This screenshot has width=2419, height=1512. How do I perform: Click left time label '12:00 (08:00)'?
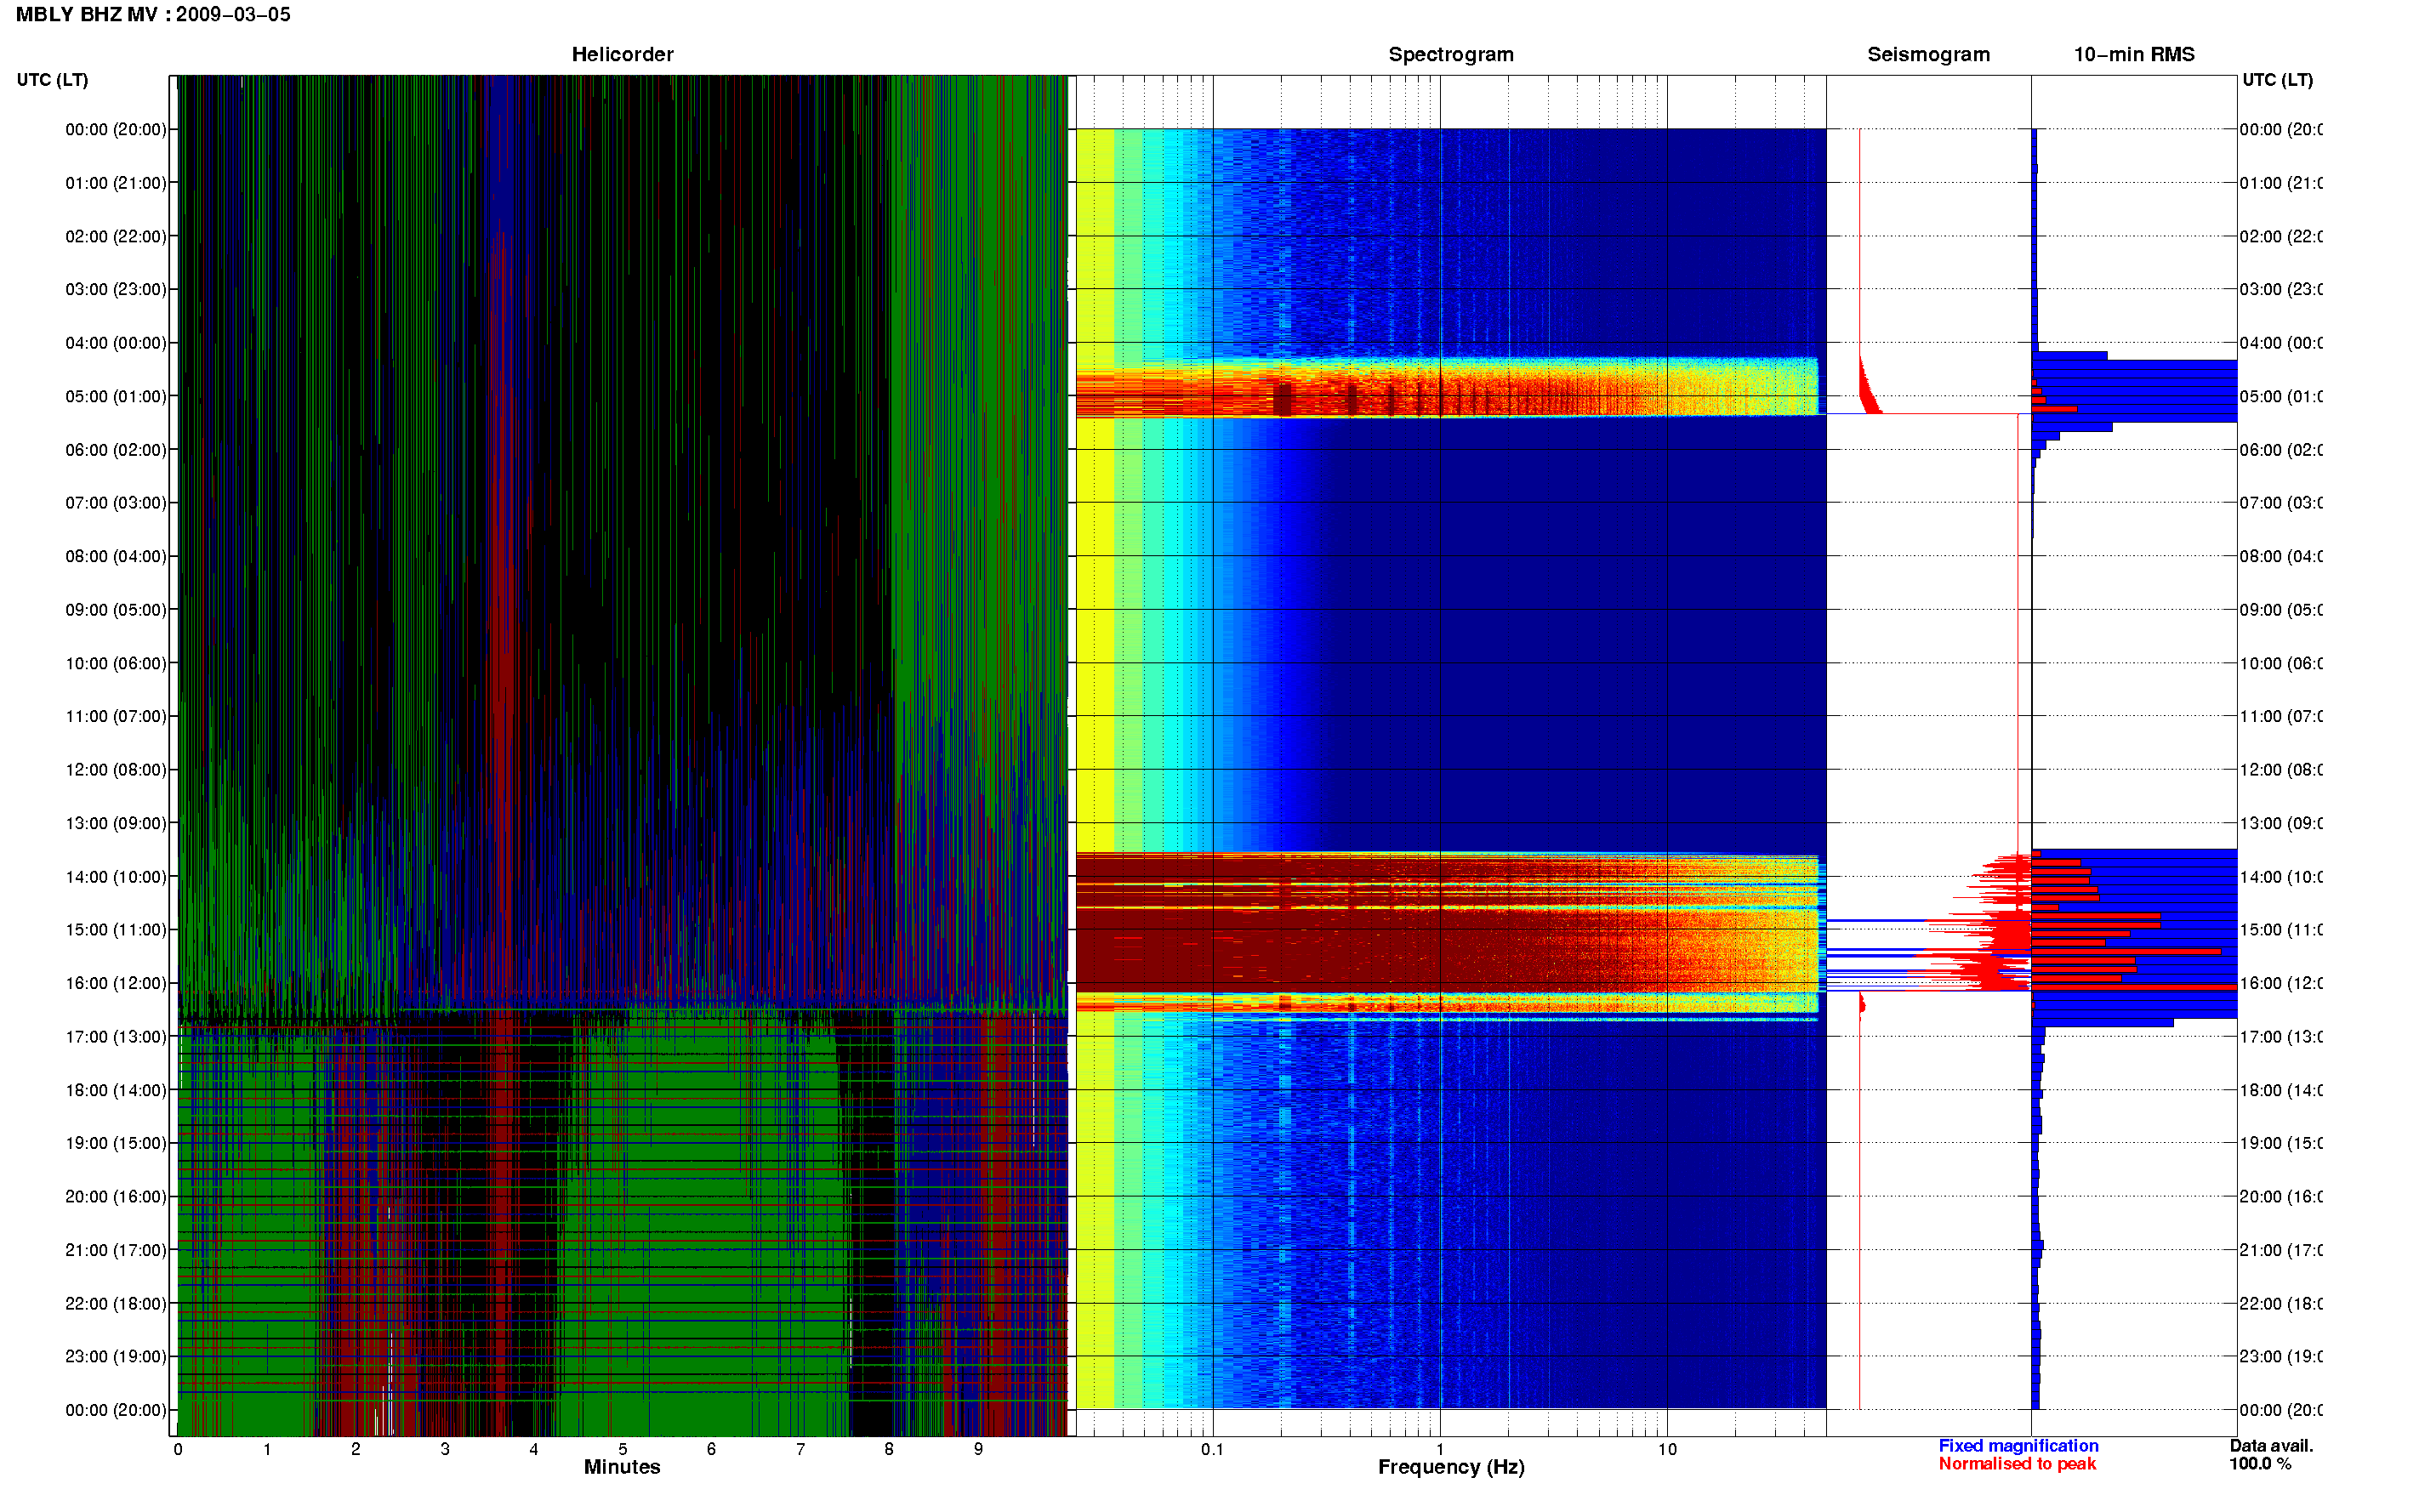tap(116, 770)
